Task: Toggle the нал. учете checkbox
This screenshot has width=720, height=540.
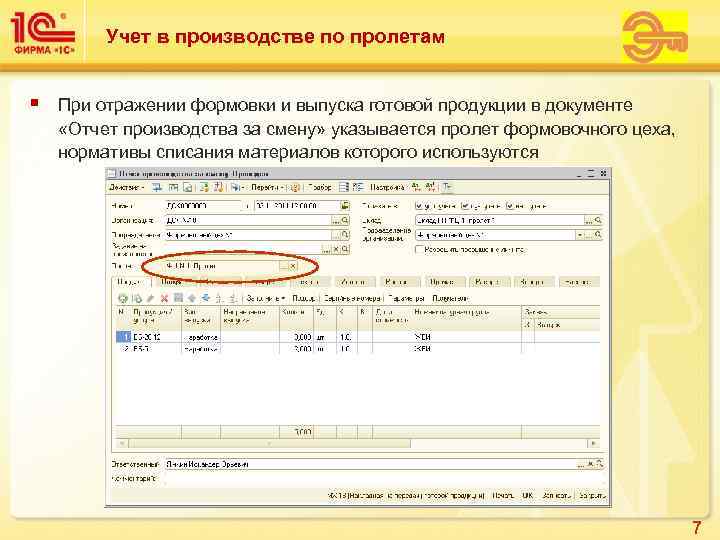Action: tap(509, 206)
